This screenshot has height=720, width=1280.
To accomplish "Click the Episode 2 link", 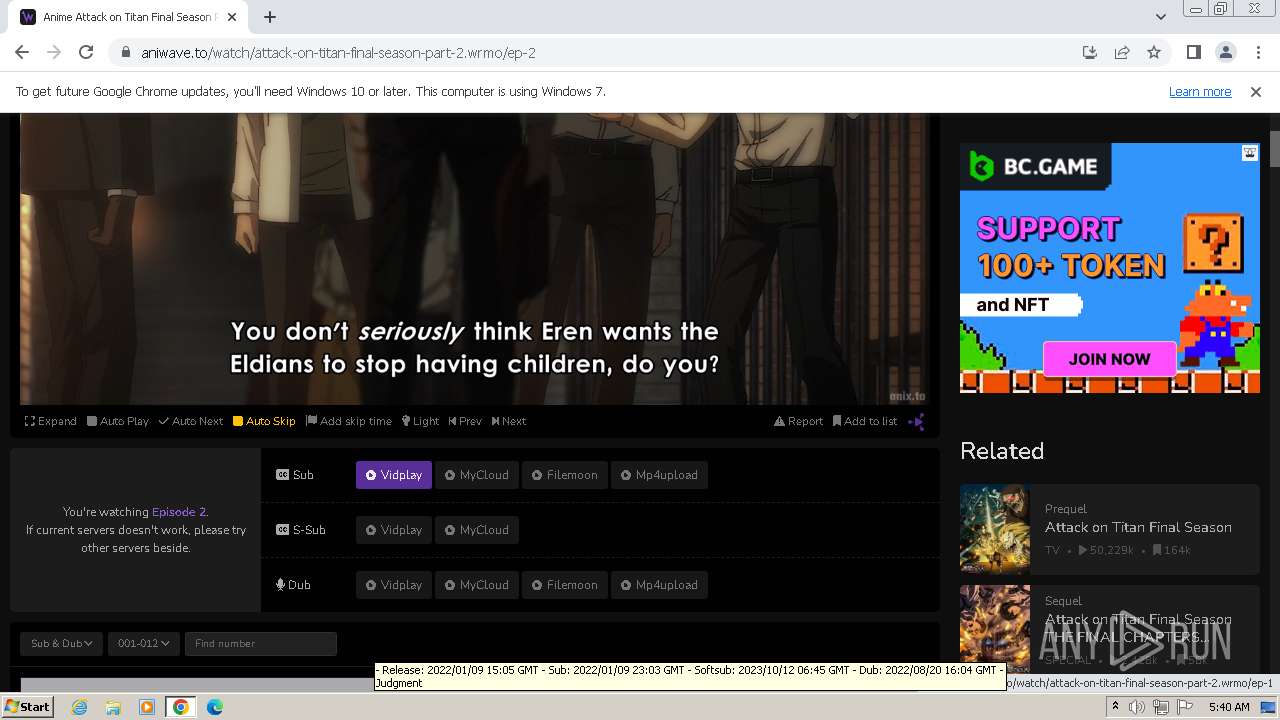I will tap(179, 512).
